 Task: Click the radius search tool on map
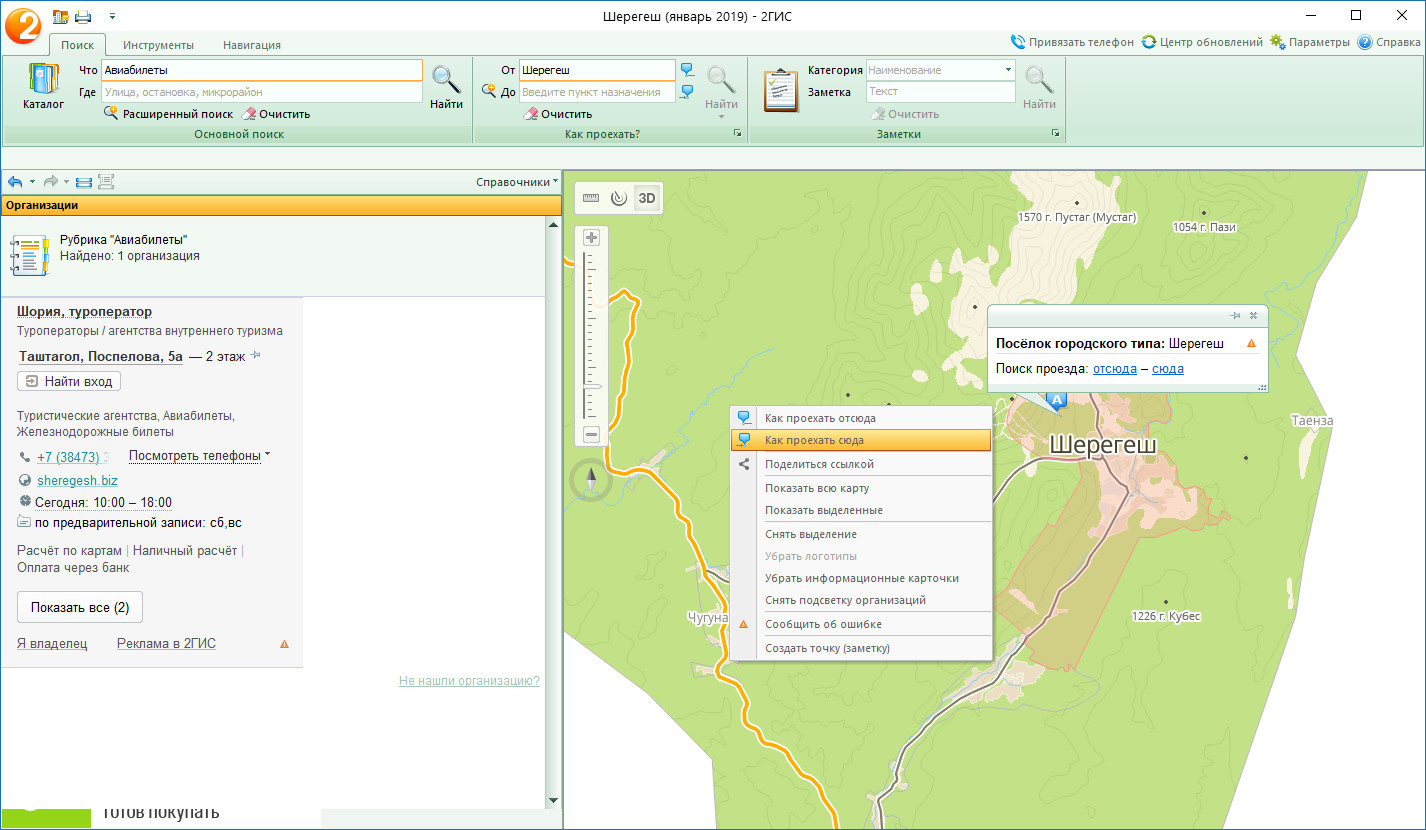click(x=618, y=198)
